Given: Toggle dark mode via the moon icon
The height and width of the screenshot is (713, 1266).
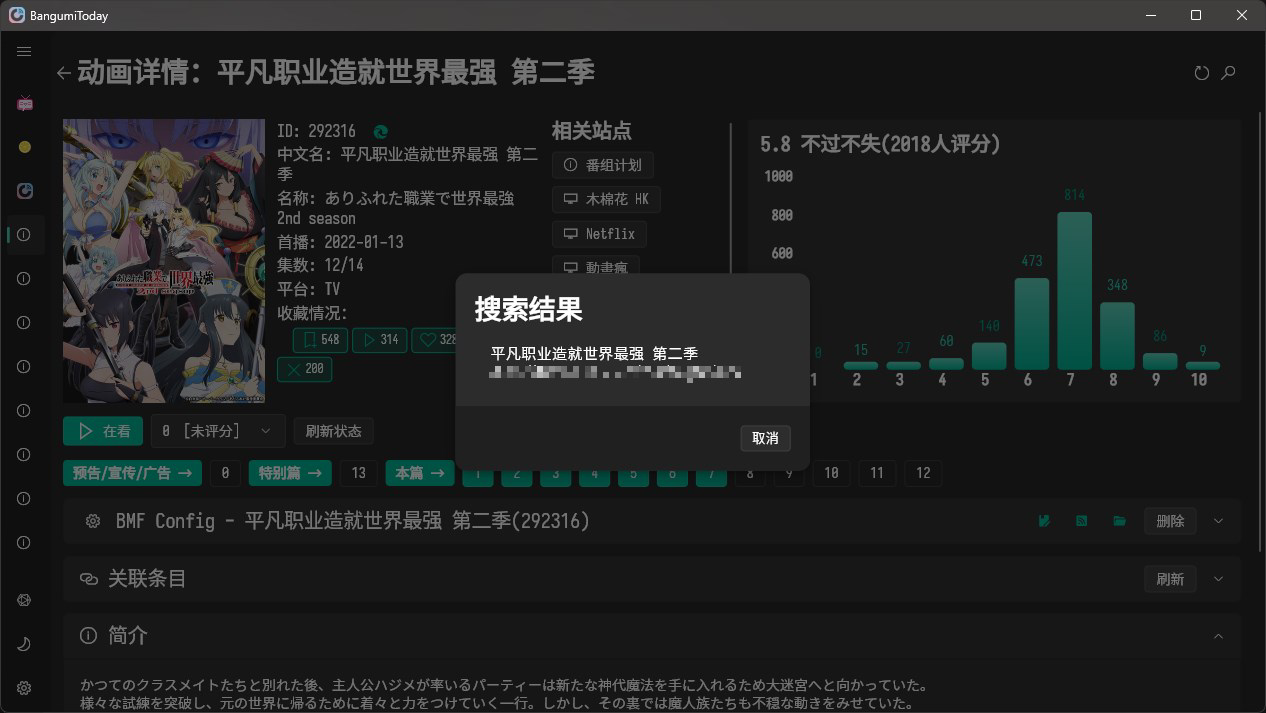Looking at the screenshot, I should click(x=24, y=644).
